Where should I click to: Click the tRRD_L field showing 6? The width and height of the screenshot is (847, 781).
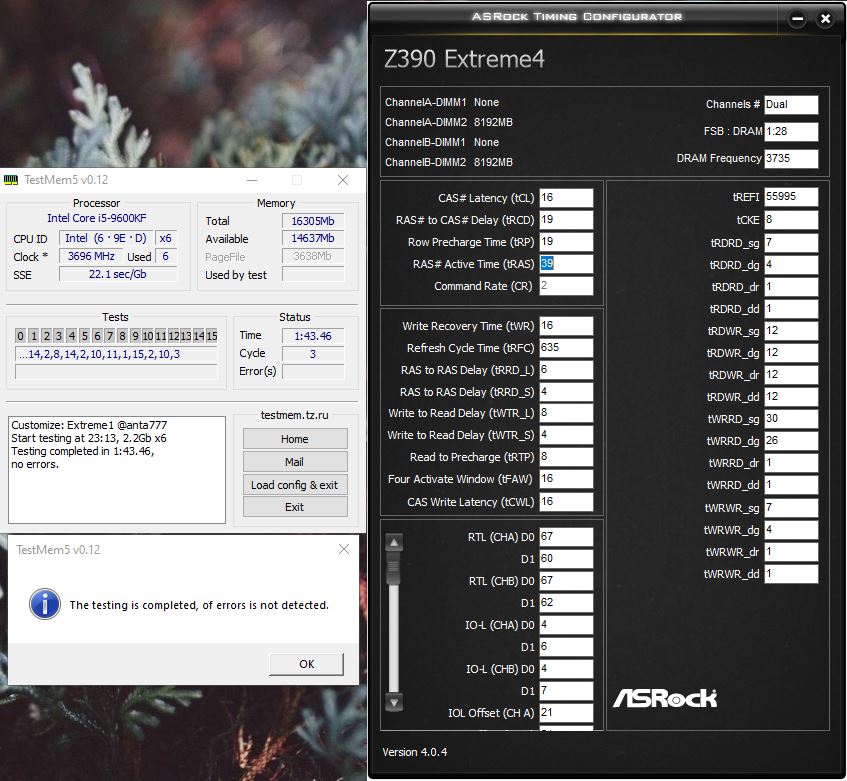pos(566,370)
